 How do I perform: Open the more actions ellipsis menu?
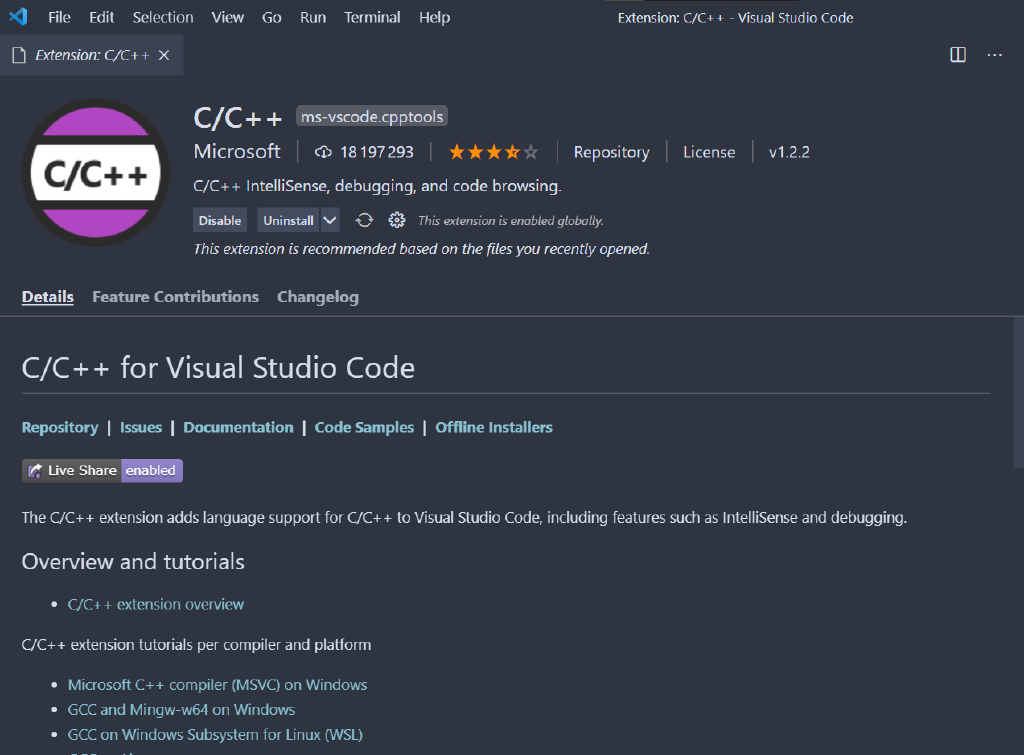pyautogui.click(x=994, y=55)
